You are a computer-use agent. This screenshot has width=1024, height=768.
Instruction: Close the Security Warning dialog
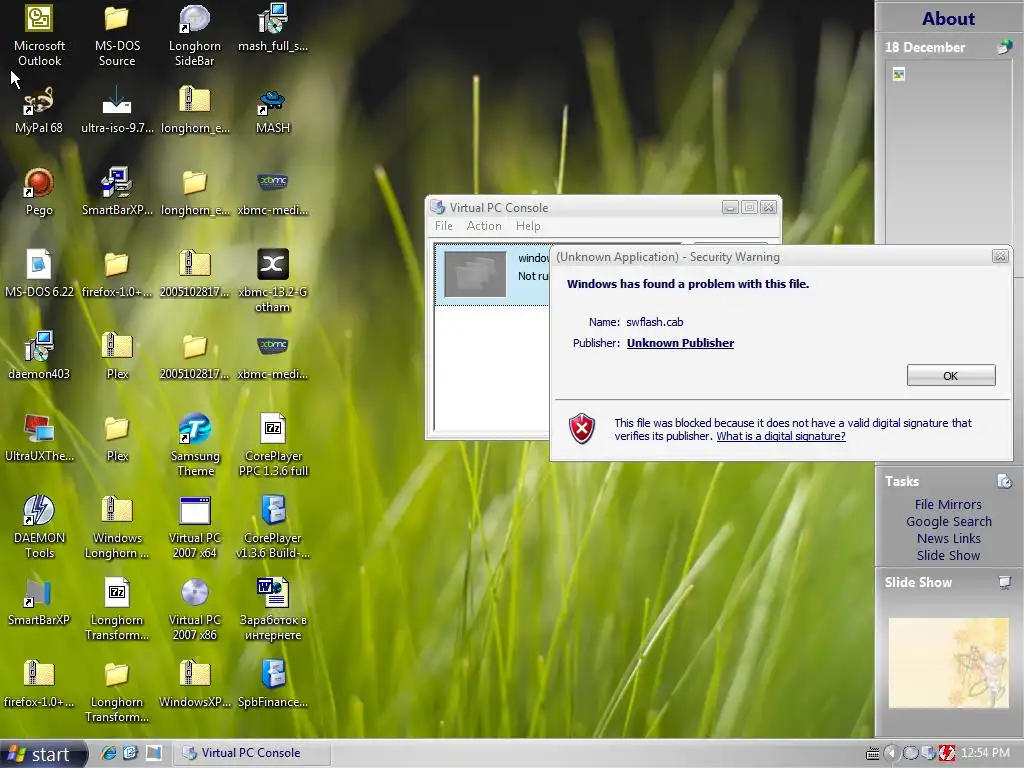pyautogui.click(x=1000, y=256)
